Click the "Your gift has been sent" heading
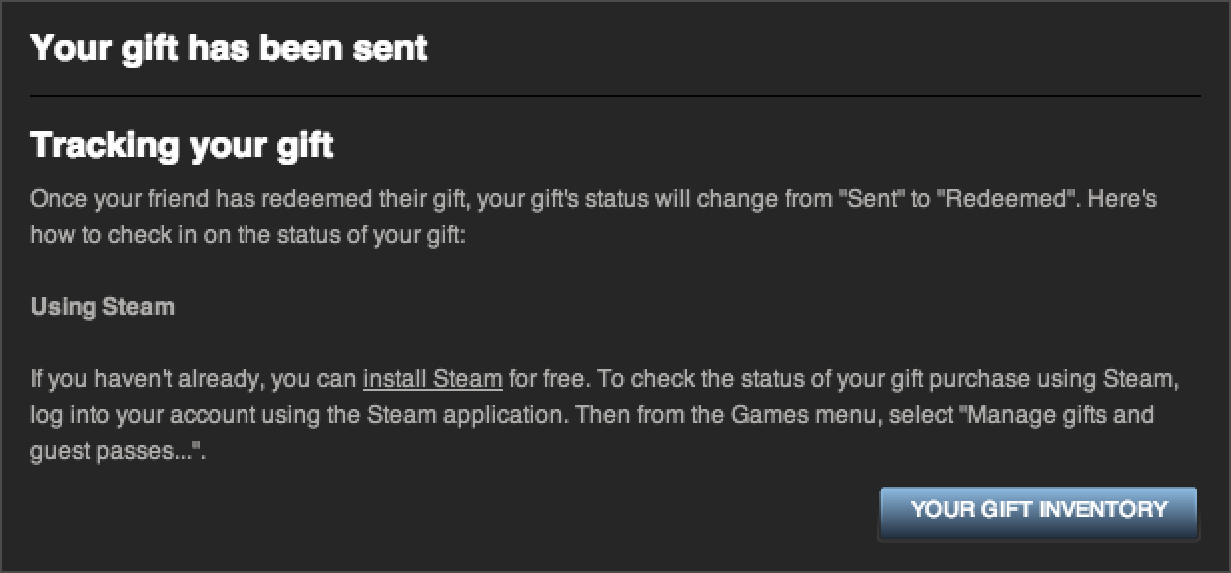1231x573 pixels. coord(229,47)
